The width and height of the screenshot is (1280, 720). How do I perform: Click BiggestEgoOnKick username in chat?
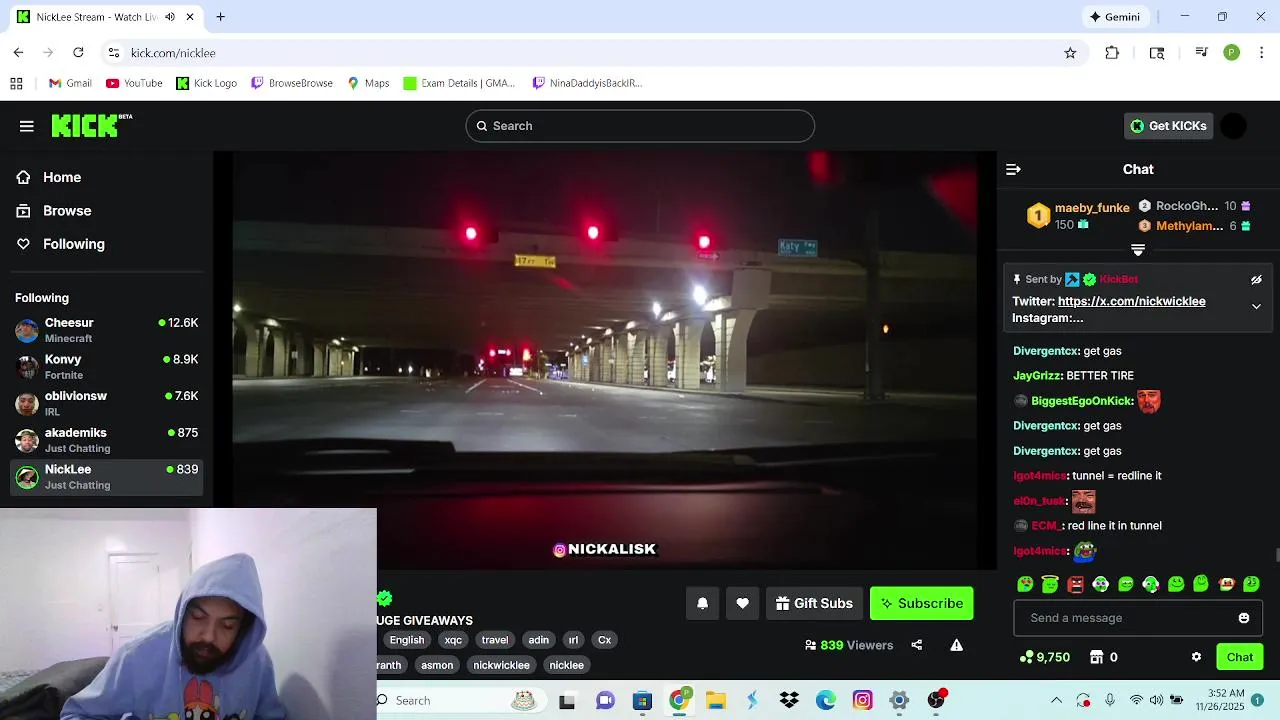[1081, 401]
